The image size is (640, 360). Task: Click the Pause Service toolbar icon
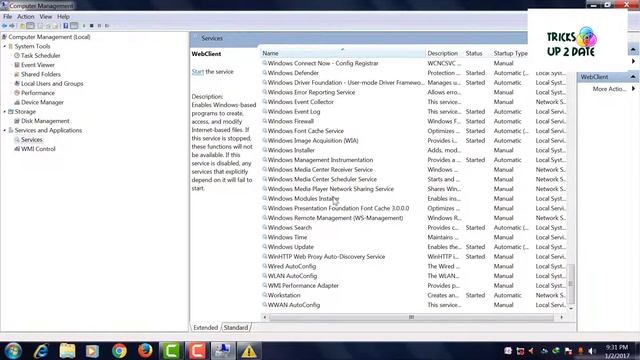pyautogui.click(x=99, y=26)
